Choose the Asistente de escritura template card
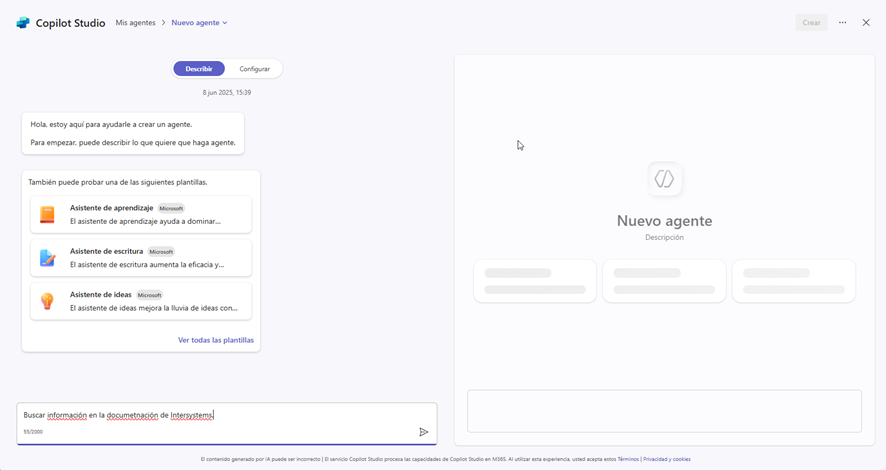Screen dimensions: 886x470 coord(150,258)
